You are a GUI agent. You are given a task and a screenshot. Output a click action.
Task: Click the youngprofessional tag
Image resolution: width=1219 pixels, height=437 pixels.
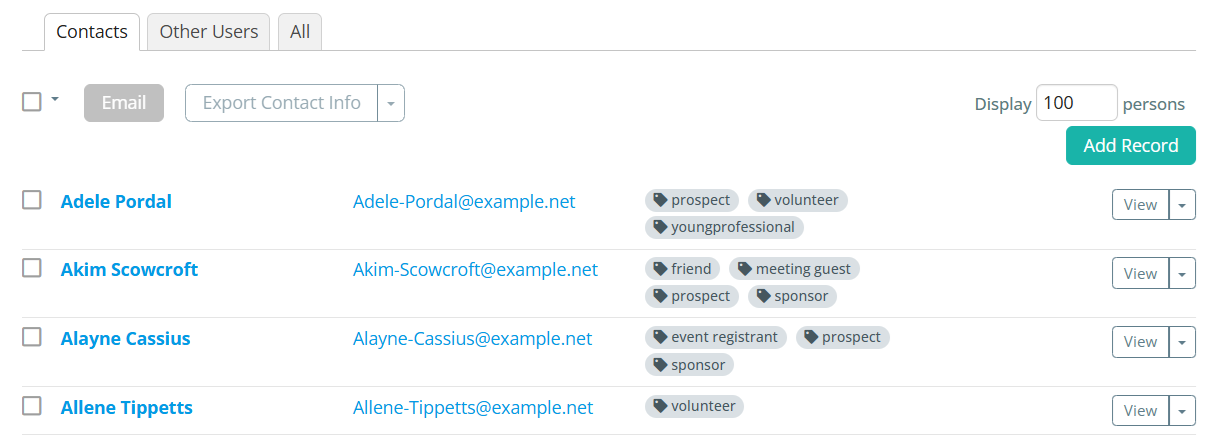tap(724, 227)
